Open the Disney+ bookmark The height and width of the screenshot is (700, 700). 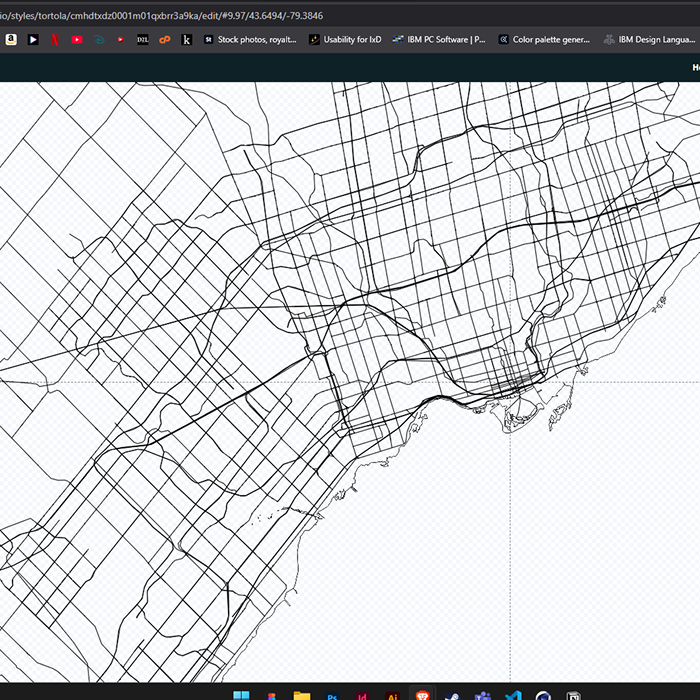coord(99,40)
